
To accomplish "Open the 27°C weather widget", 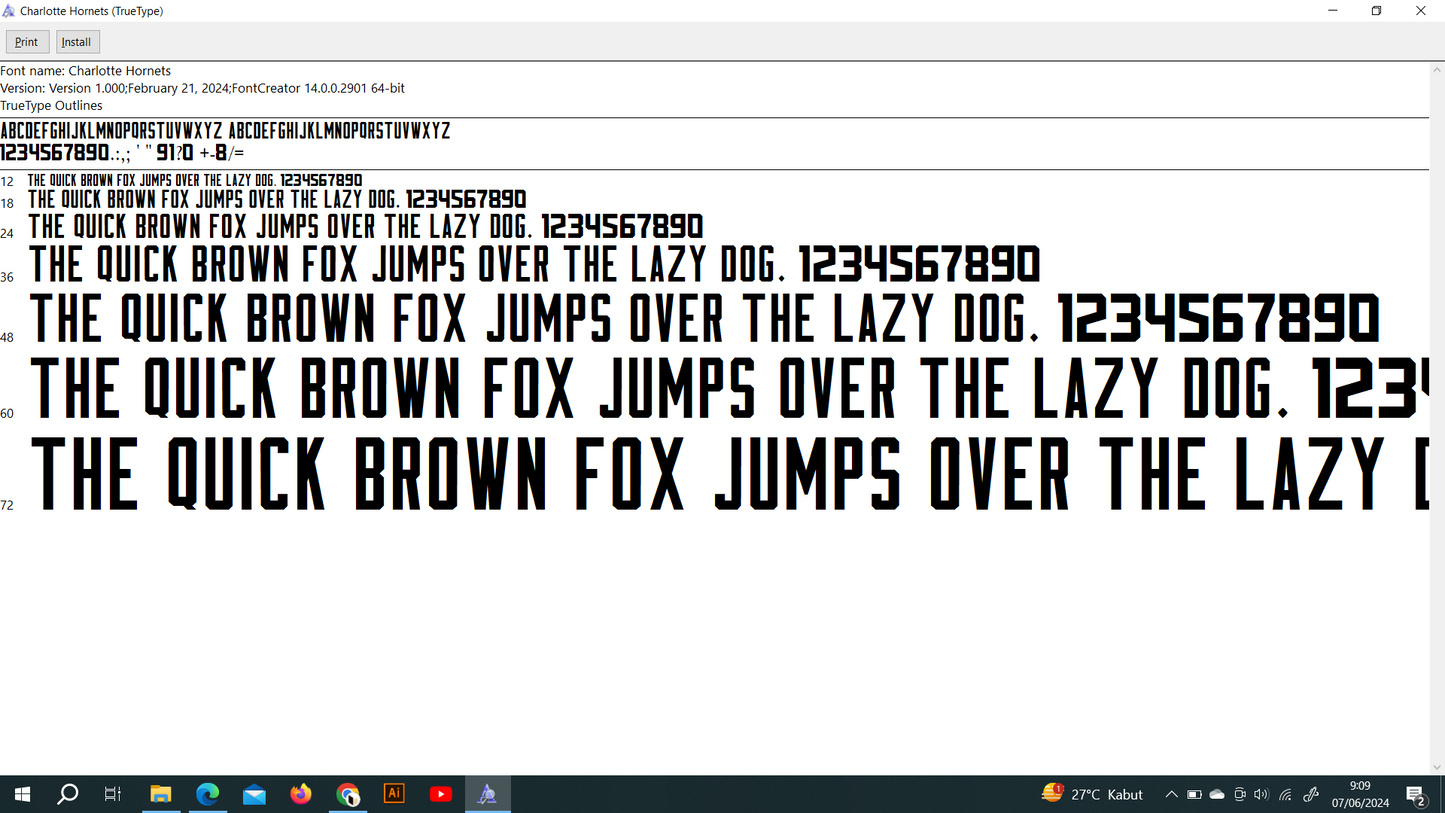I will [x=1092, y=794].
